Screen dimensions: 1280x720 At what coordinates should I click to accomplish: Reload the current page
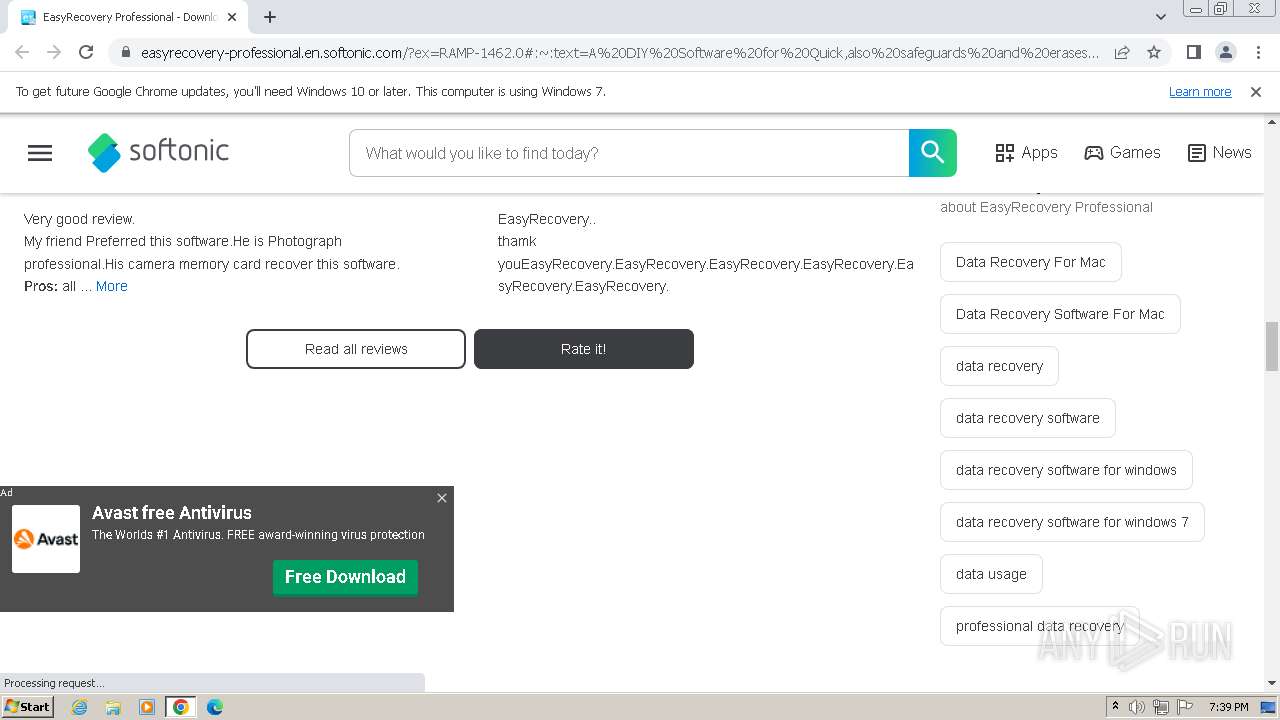pos(86,52)
